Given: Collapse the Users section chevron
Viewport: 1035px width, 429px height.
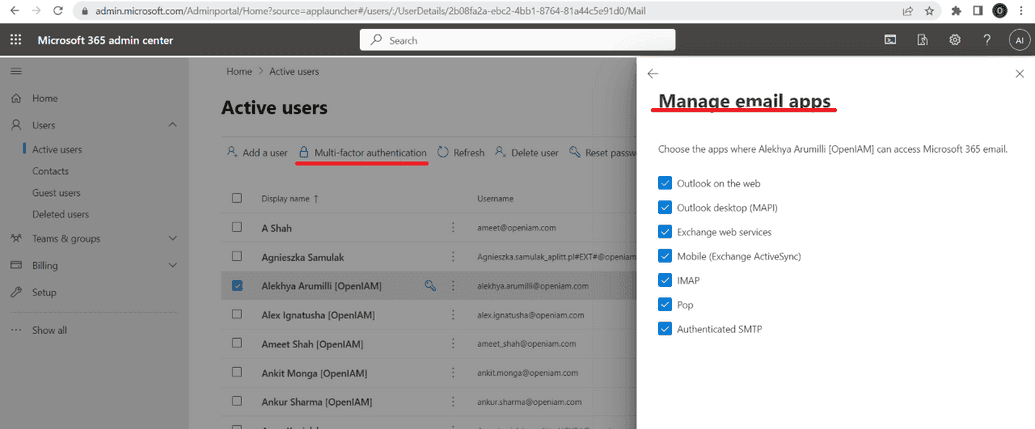Looking at the screenshot, I should [173, 125].
